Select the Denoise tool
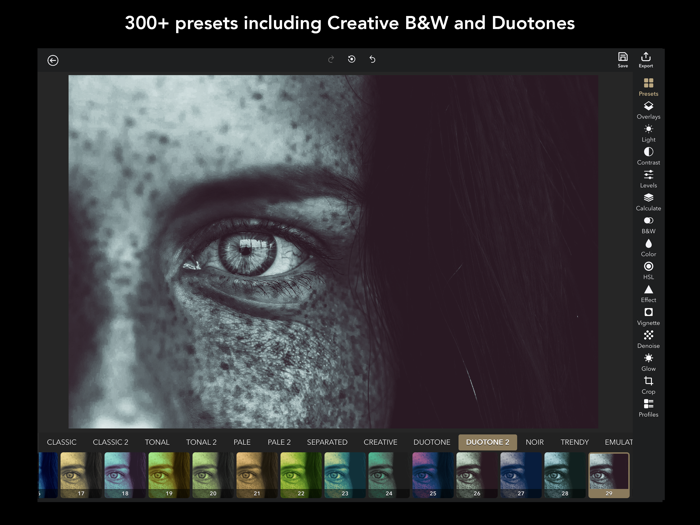The image size is (700, 525). click(648, 339)
